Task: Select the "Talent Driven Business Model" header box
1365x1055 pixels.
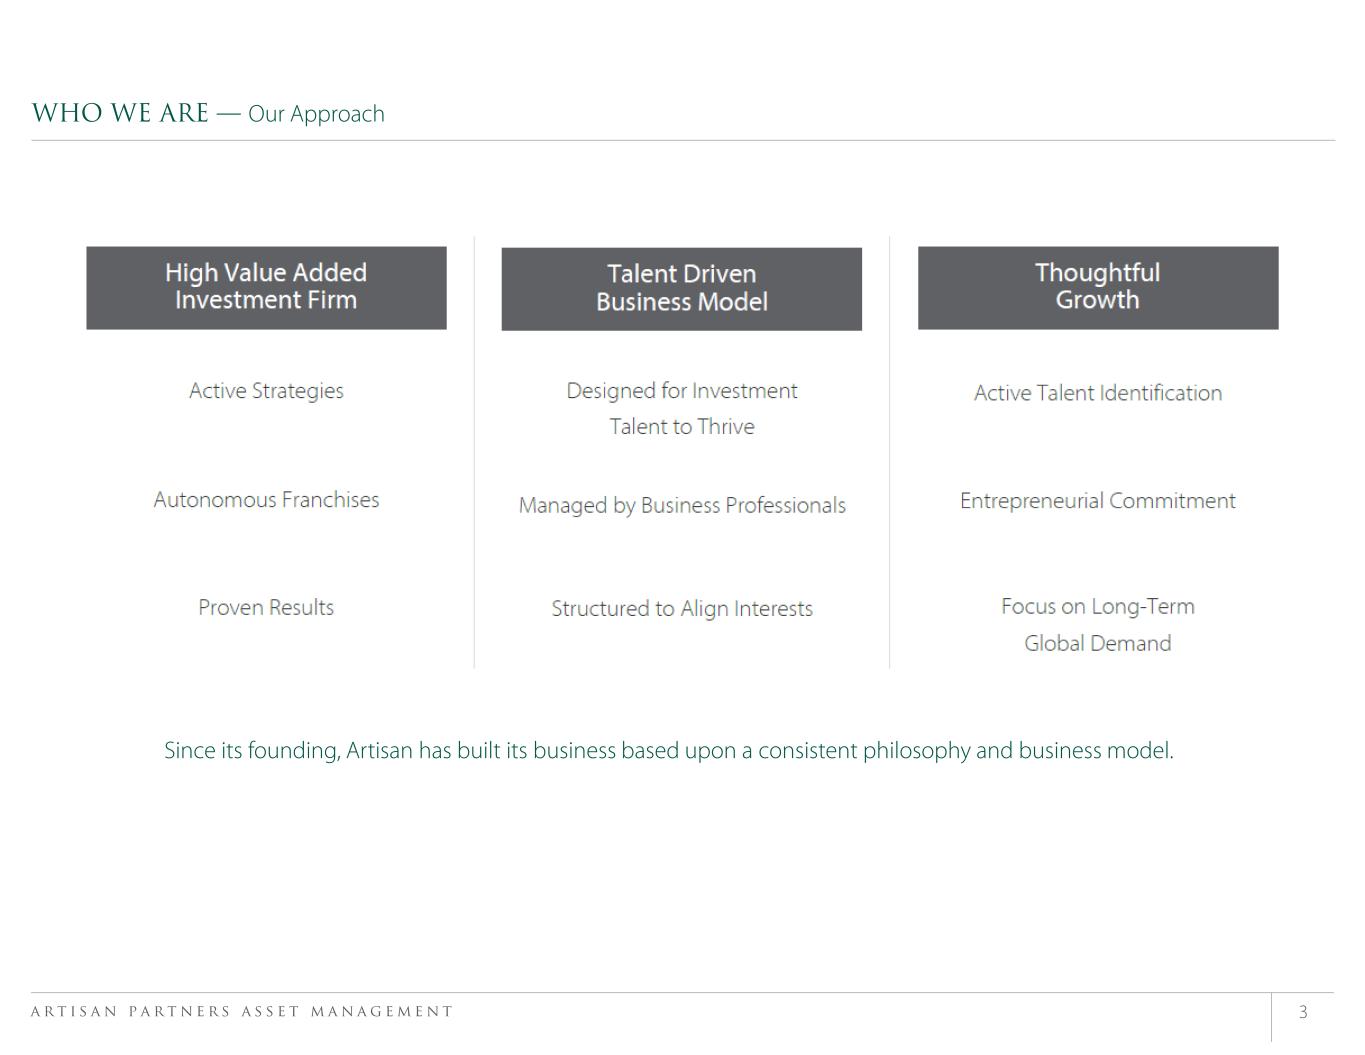Action: [x=681, y=288]
